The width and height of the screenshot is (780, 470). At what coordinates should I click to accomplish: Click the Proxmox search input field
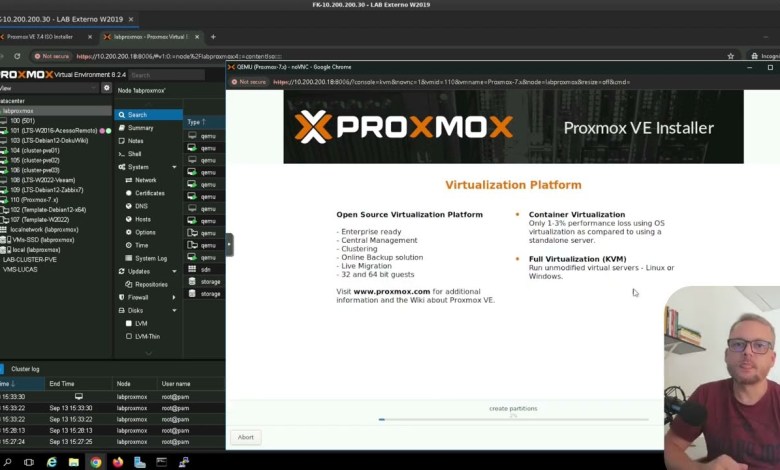[166, 75]
